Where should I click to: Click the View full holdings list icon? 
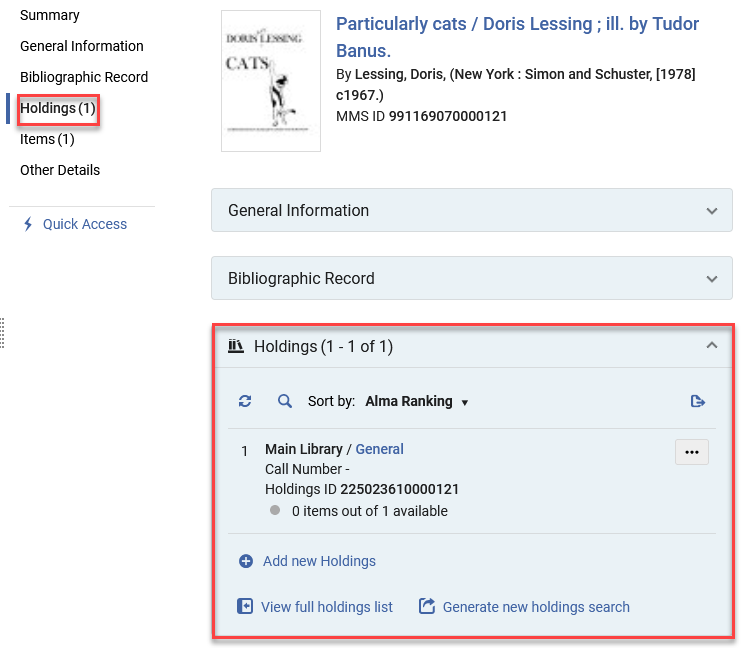245,607
